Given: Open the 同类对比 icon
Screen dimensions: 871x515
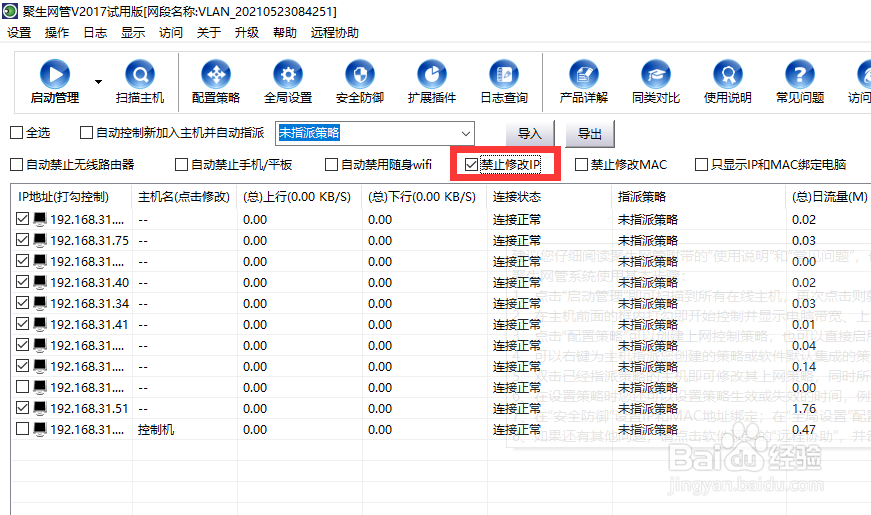Looking at the screenshot, I should (x=655, y=74).
